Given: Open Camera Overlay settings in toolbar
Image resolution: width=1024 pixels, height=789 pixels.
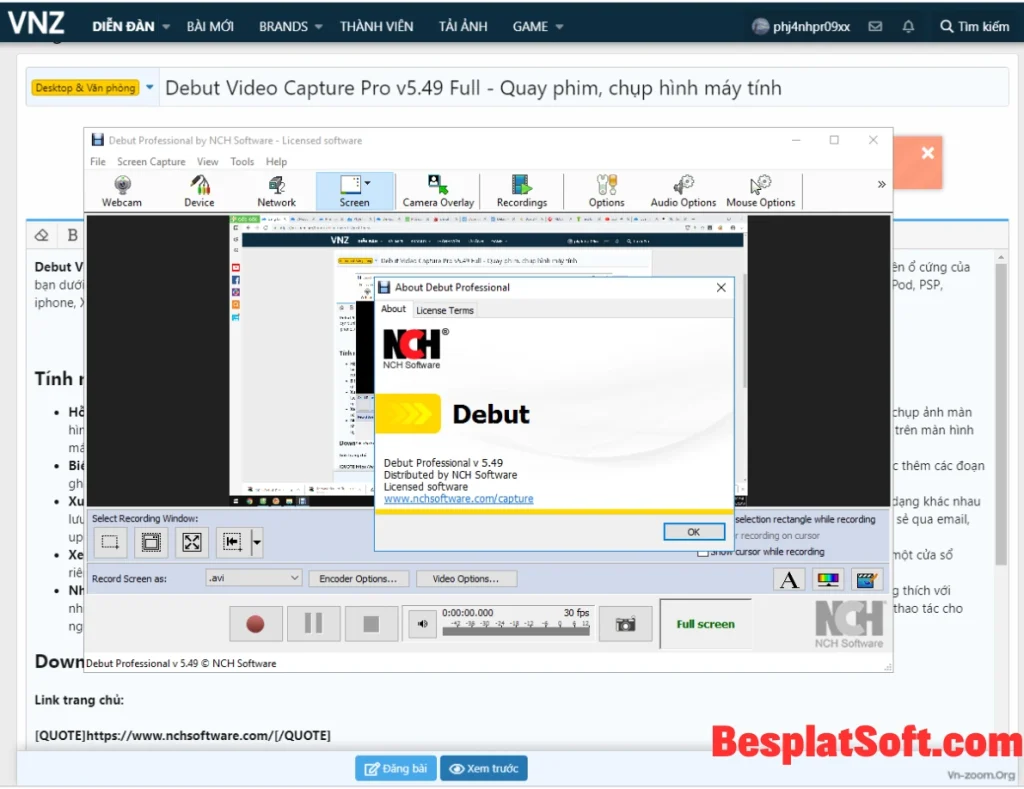Looking at the screenshot, I should pyautogui.click(x=438, y=190).
